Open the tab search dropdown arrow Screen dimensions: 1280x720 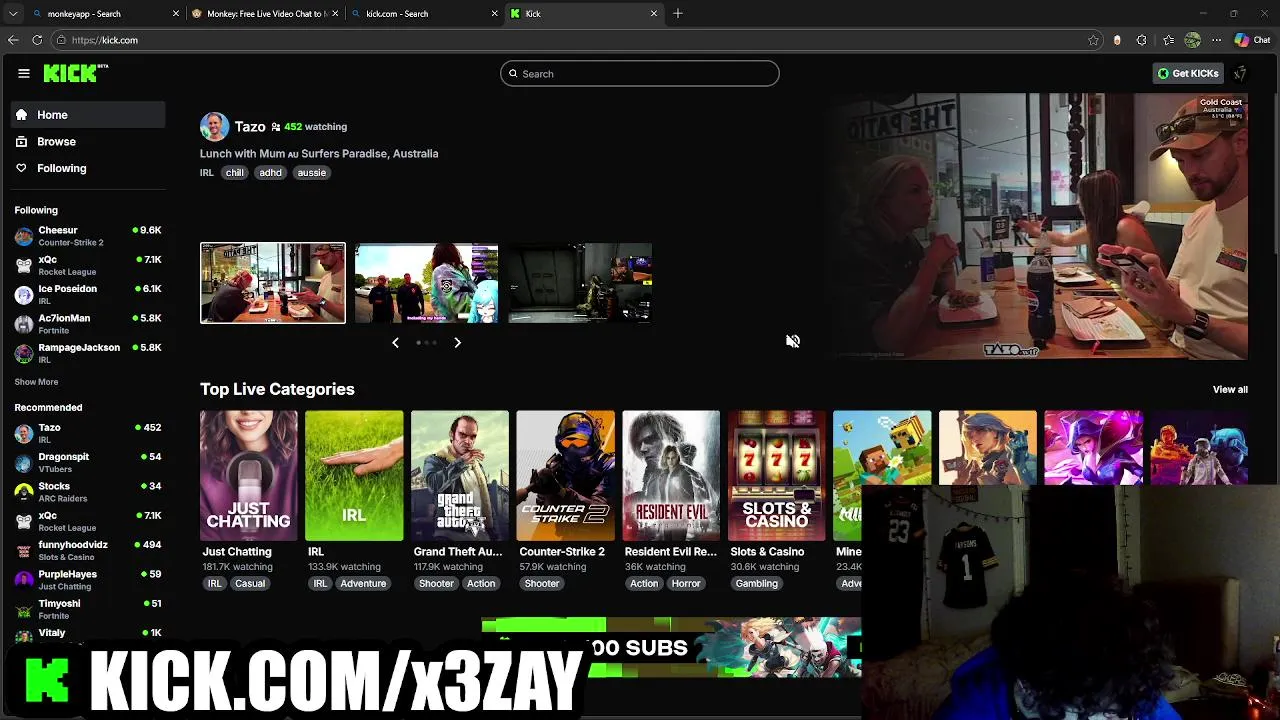click(x=13, y=14)
